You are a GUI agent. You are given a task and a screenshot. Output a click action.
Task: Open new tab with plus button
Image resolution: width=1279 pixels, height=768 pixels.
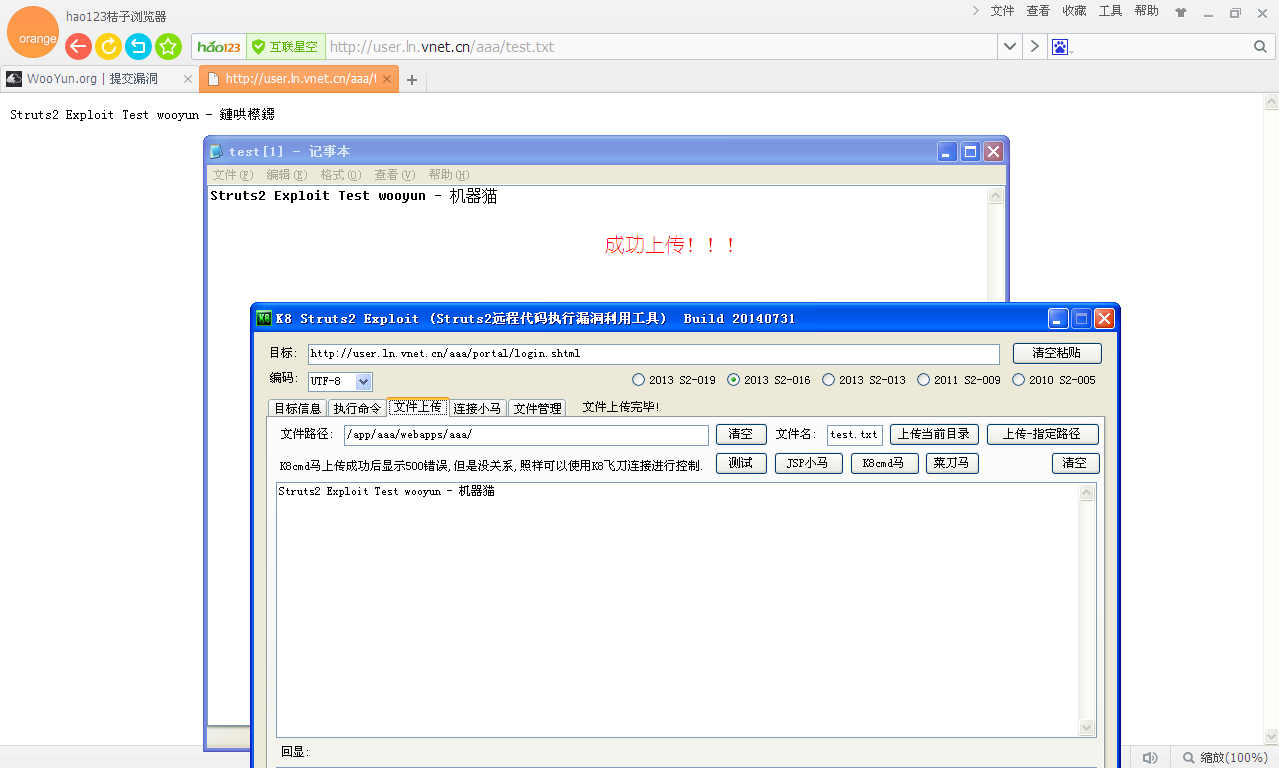[412, 80]
